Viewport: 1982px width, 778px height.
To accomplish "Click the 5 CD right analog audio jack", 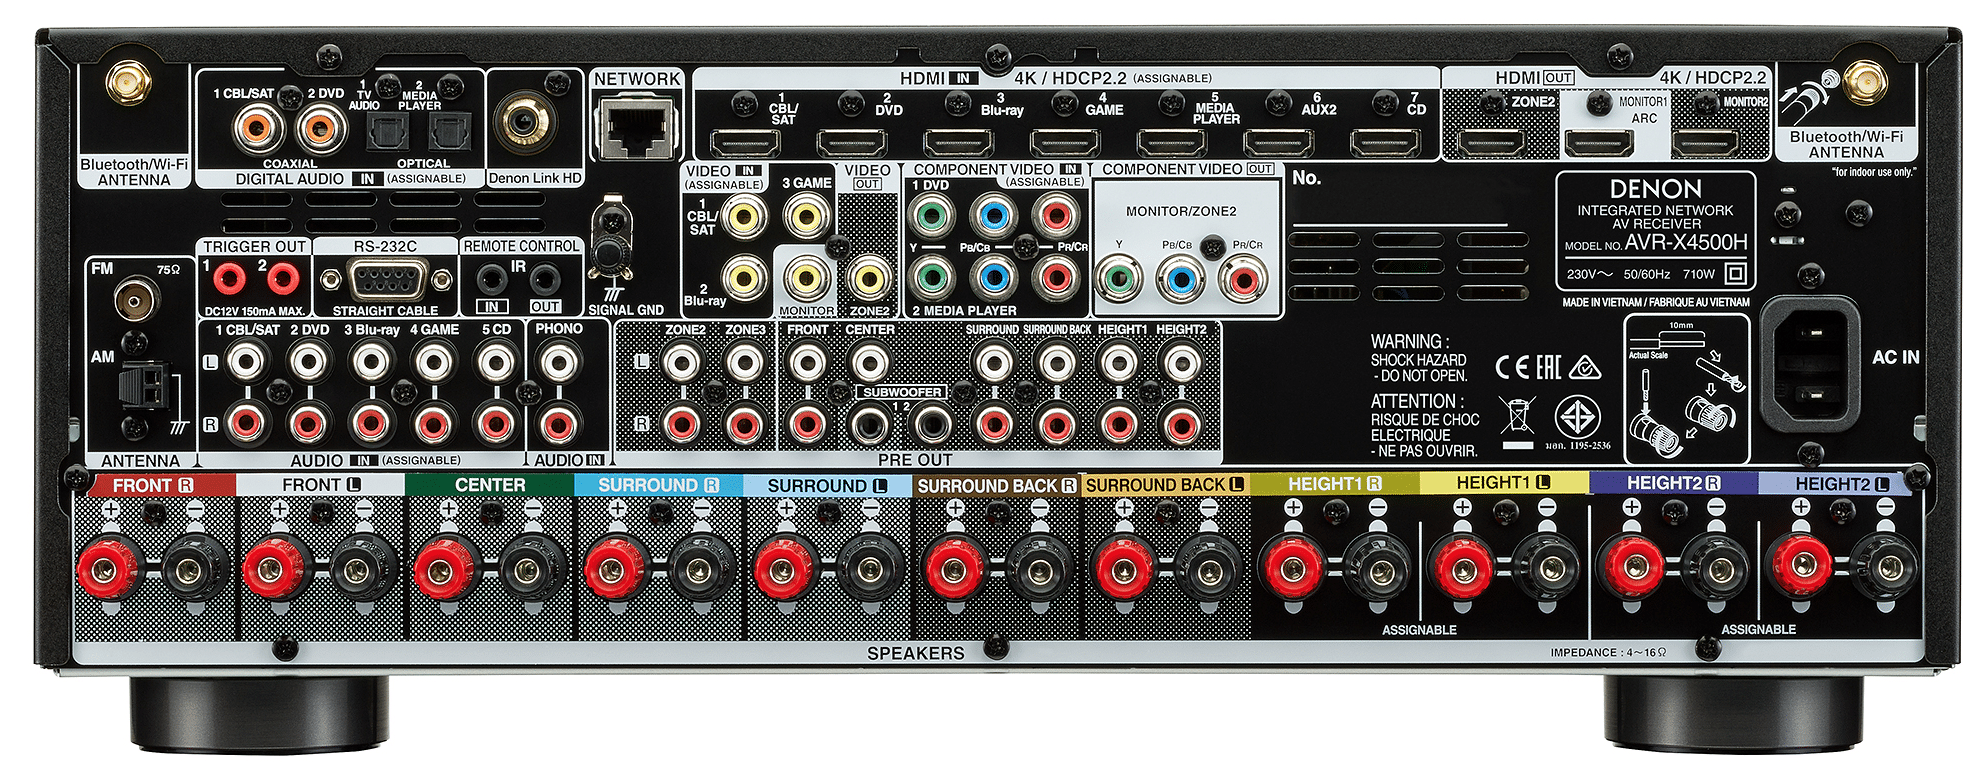I will pyautogui.click(x=496, y=424).
